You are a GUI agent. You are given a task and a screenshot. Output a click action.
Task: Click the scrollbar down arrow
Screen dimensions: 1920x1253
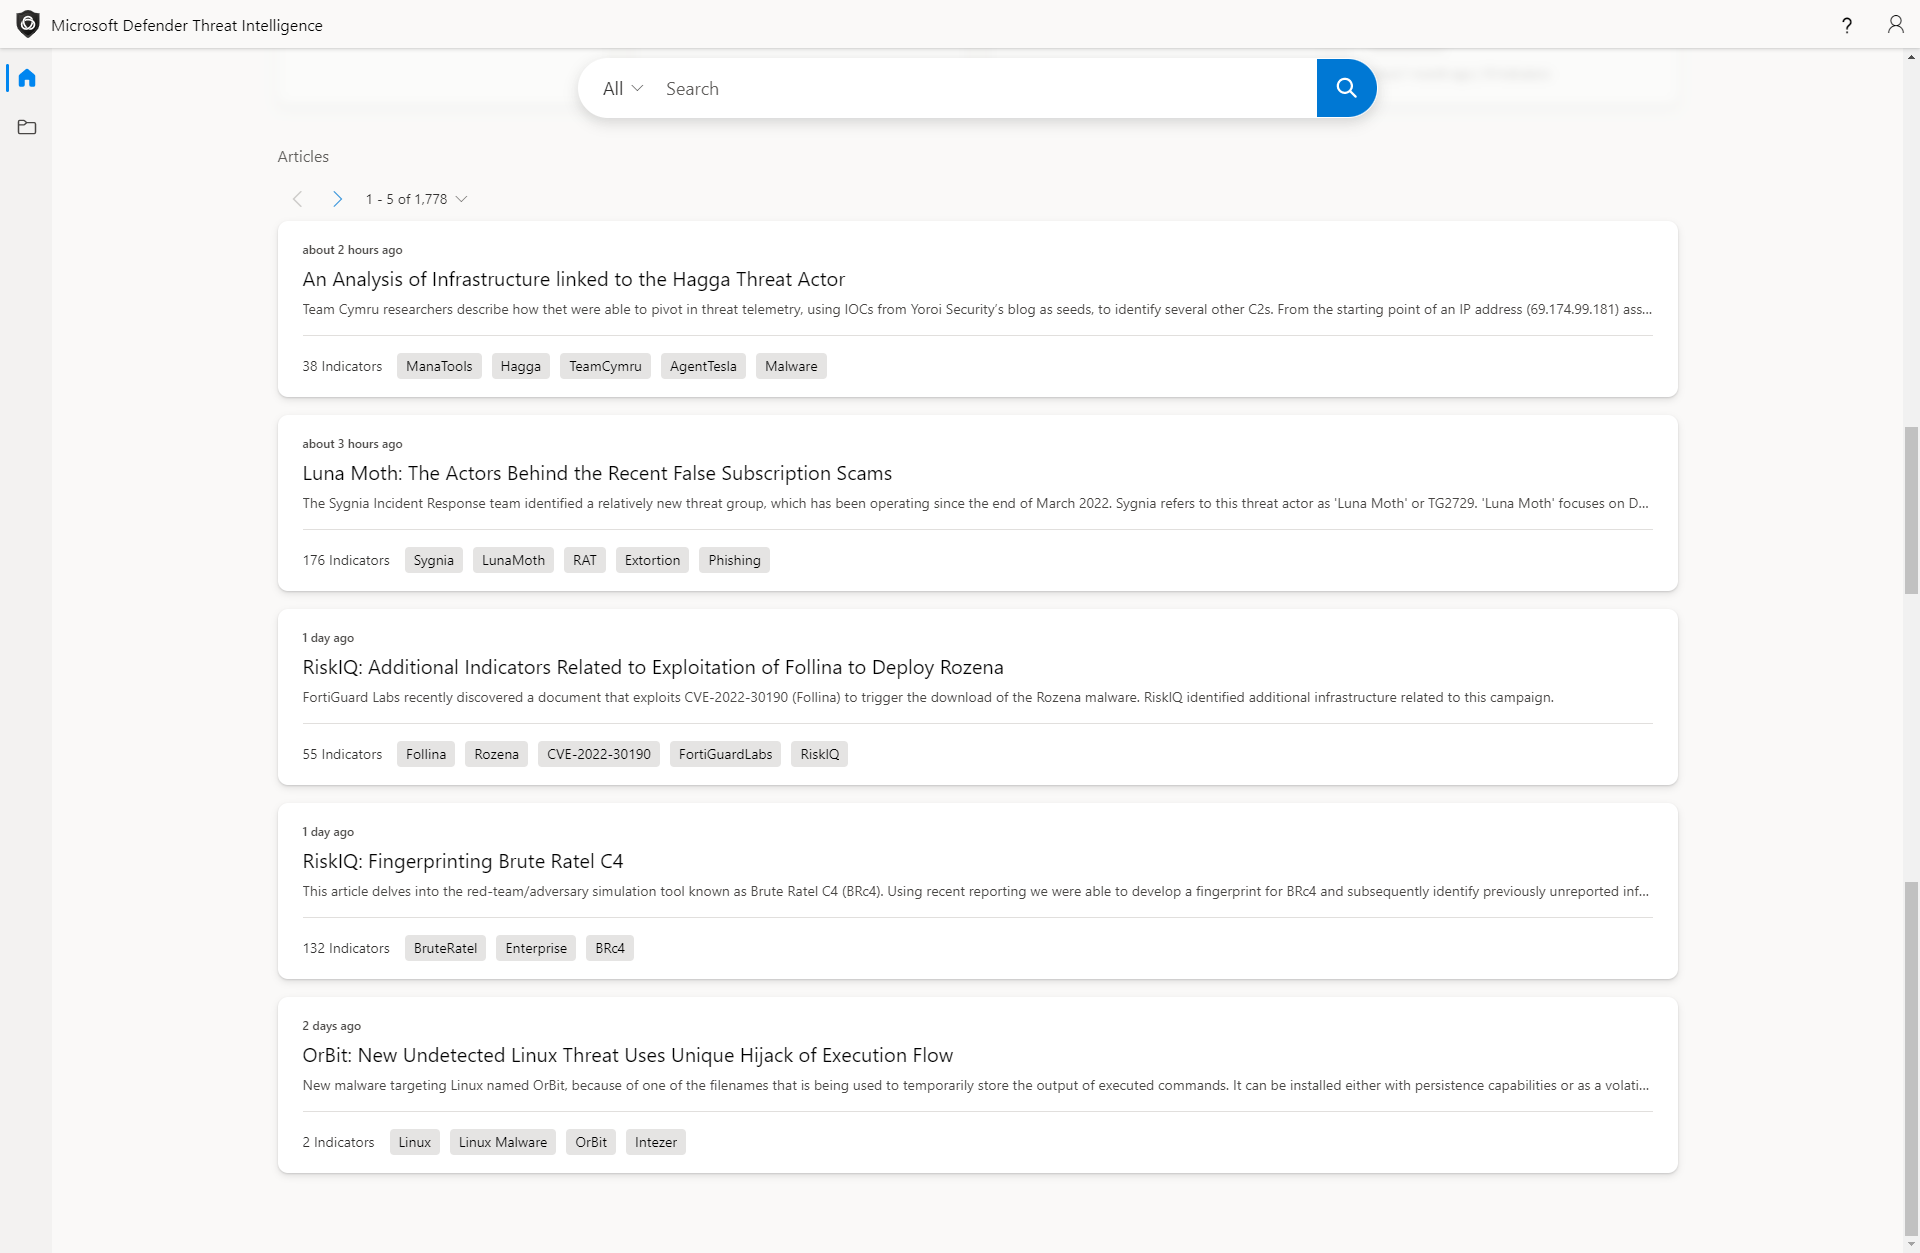point(1911,1245)
